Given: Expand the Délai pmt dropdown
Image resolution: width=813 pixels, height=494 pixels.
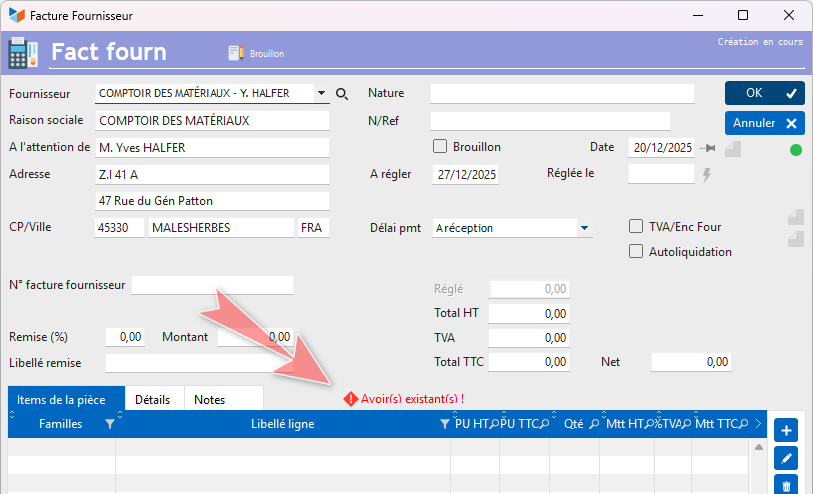Looking at the screenshot, I should tap(584, 228).
